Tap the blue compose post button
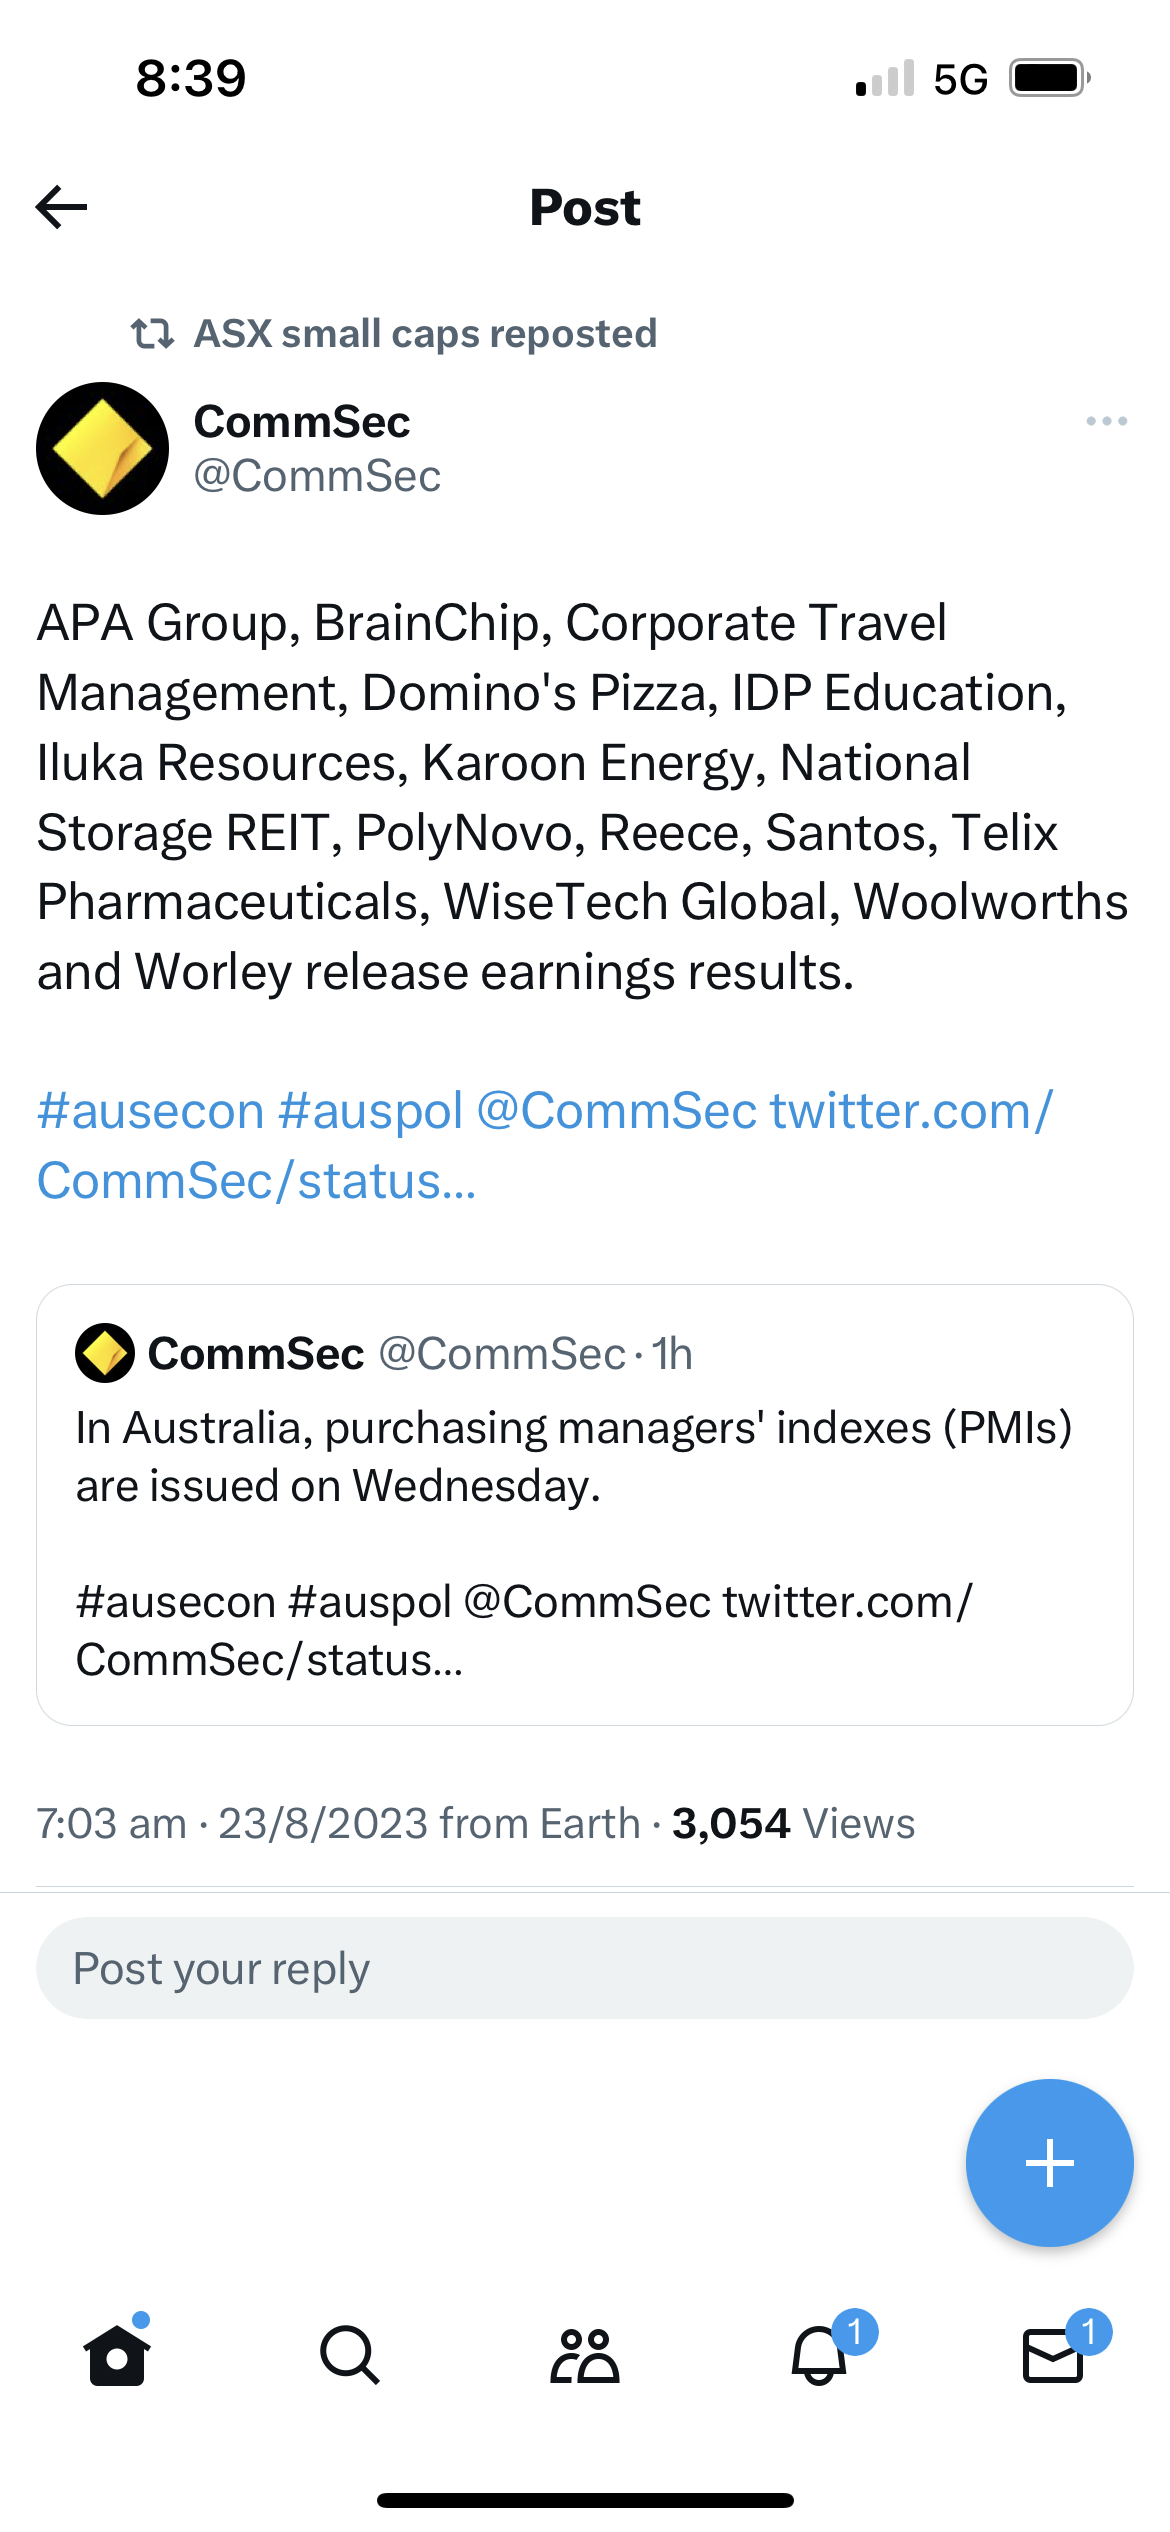The image size is (1170, 2532). point(1049,2162)
